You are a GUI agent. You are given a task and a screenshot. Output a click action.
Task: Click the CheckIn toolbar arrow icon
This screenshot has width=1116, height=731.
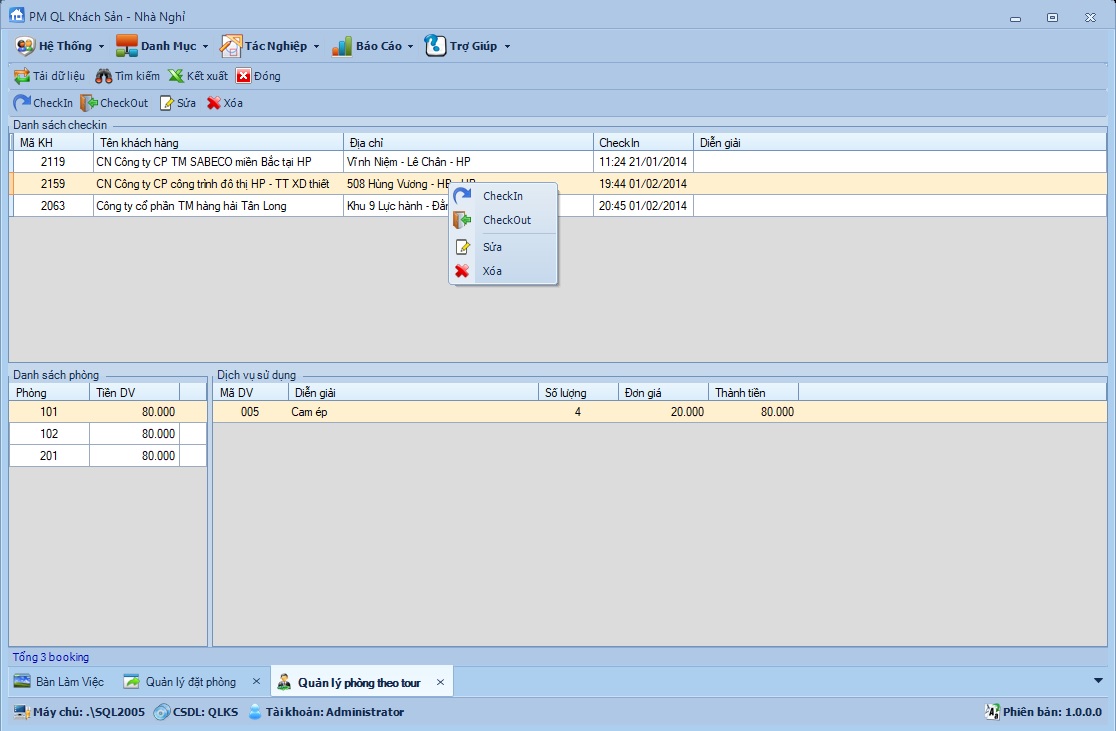point(21,103)
